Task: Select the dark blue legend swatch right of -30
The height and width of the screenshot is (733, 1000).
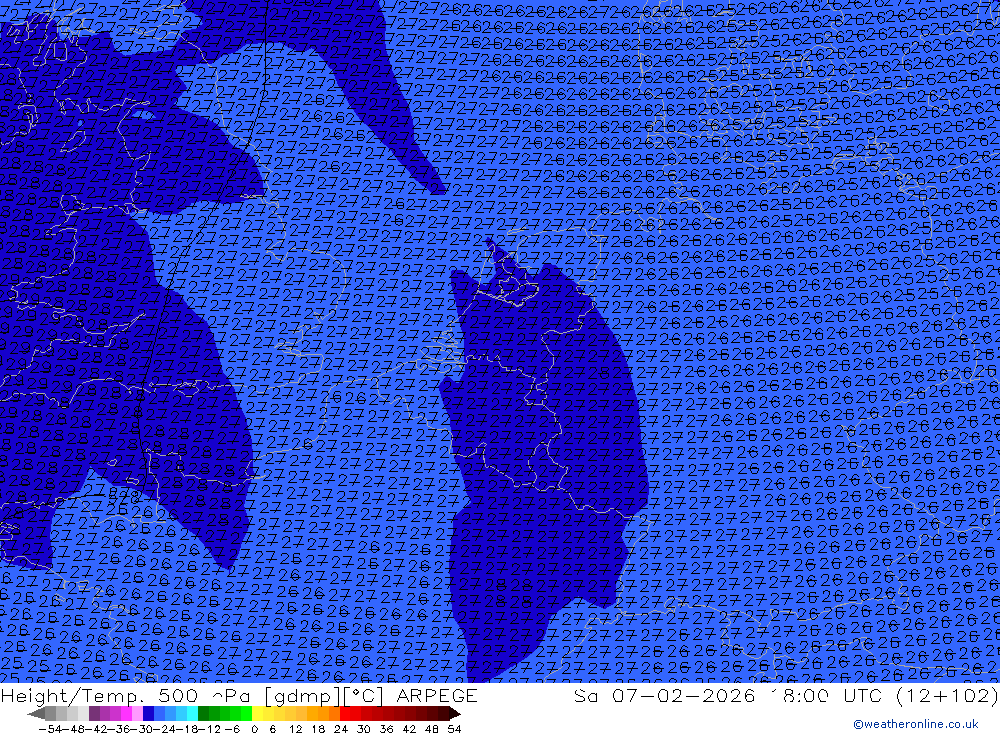Action: point(148,714)
